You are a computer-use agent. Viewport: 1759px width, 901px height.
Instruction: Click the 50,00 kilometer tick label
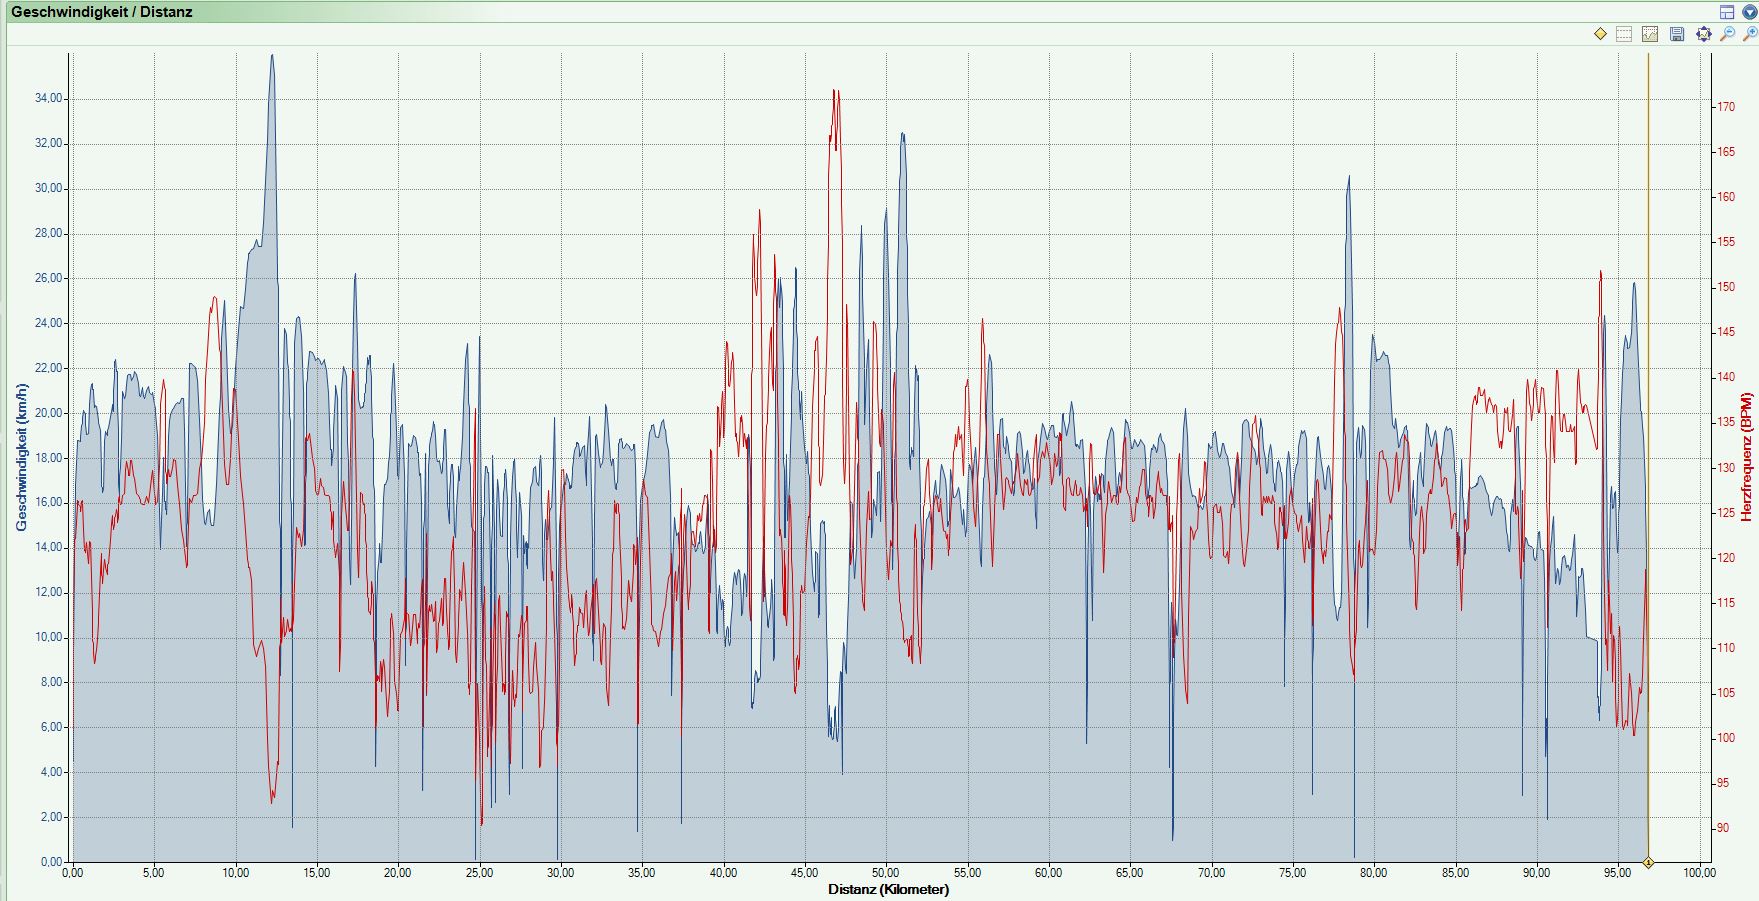[x=885, y=873]
